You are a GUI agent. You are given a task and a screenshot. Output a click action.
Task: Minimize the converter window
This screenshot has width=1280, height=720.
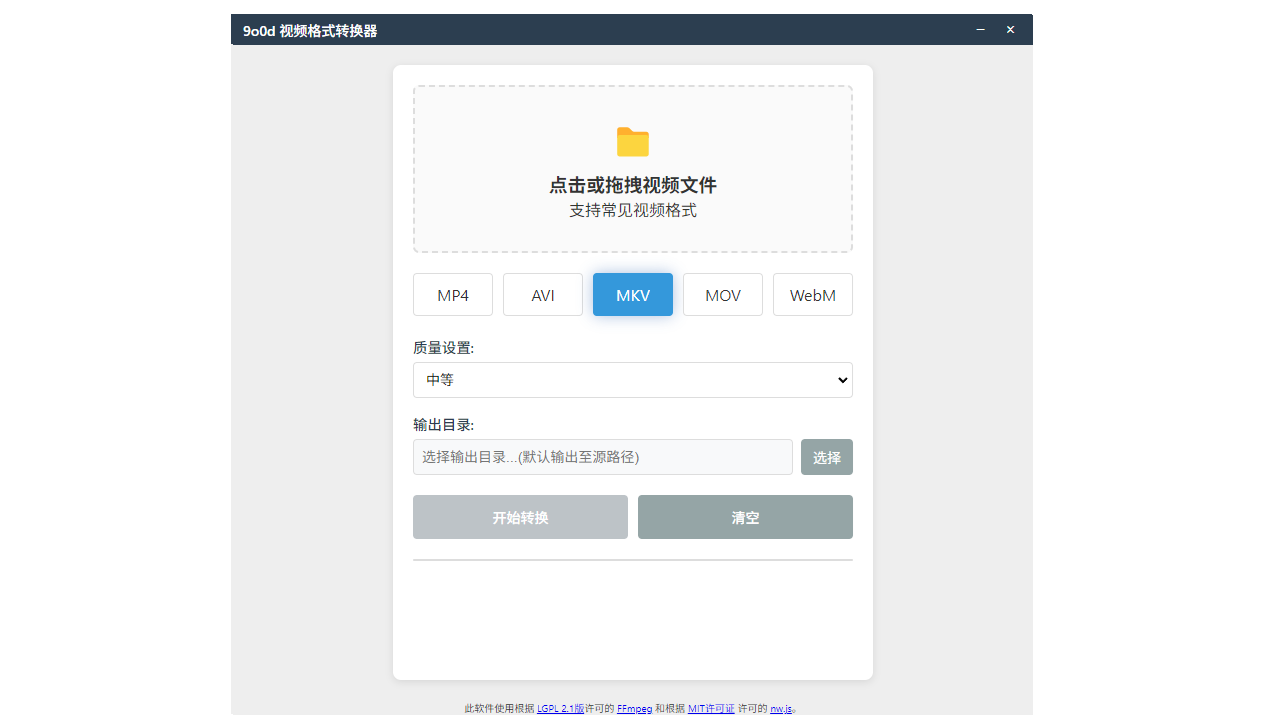979,29
